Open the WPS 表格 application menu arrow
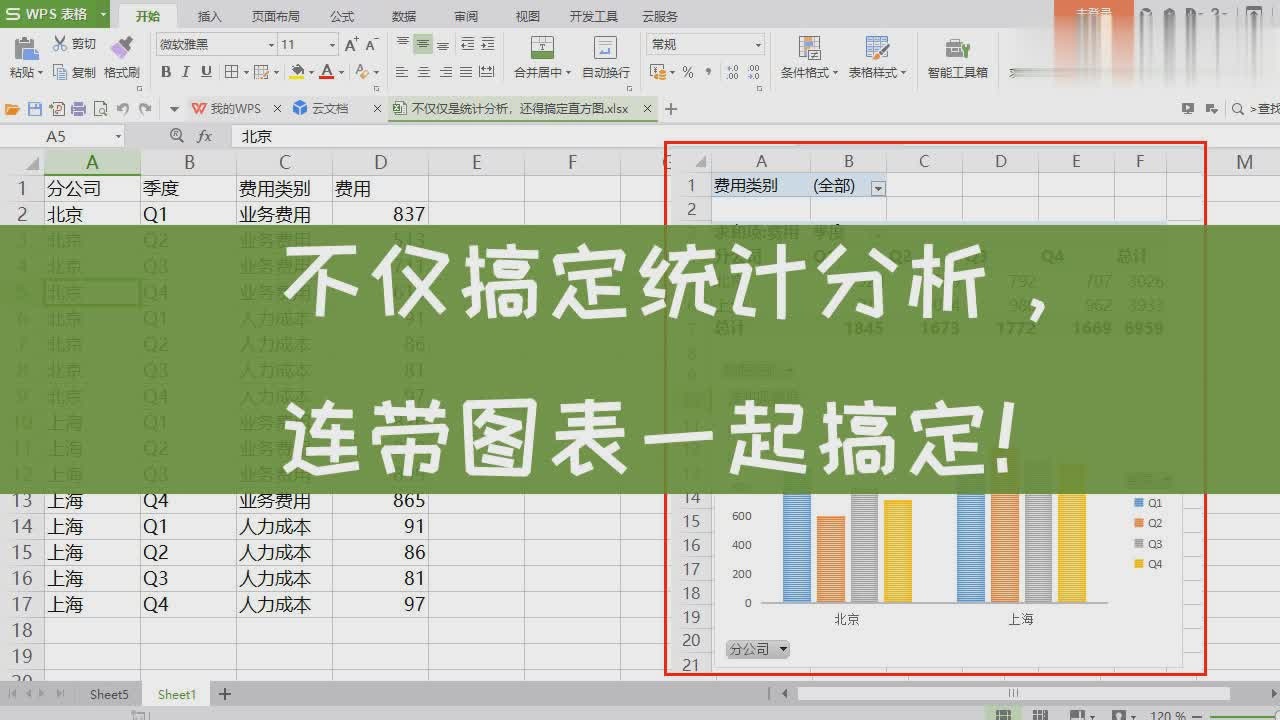The image size is (1280, 720). [x=103, y=15]
